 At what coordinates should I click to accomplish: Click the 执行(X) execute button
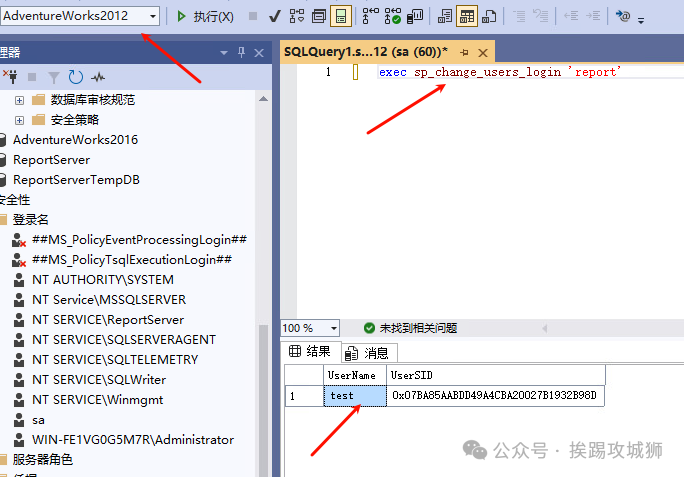coord(205,16)
